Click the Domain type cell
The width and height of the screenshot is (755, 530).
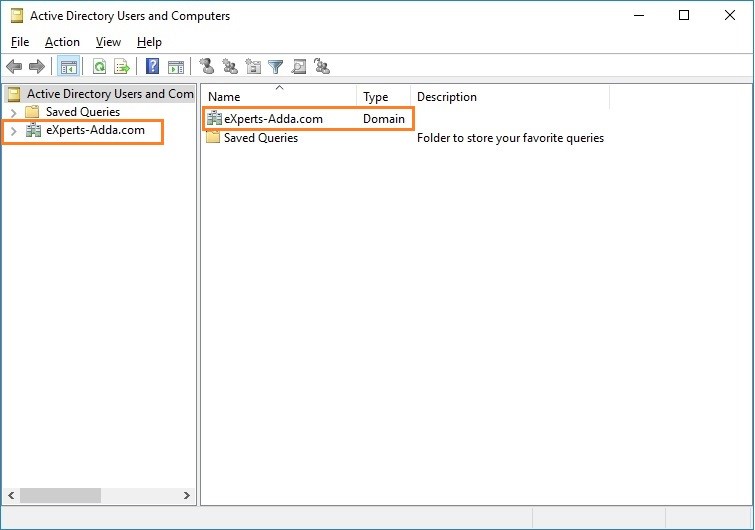pos(384,119)
